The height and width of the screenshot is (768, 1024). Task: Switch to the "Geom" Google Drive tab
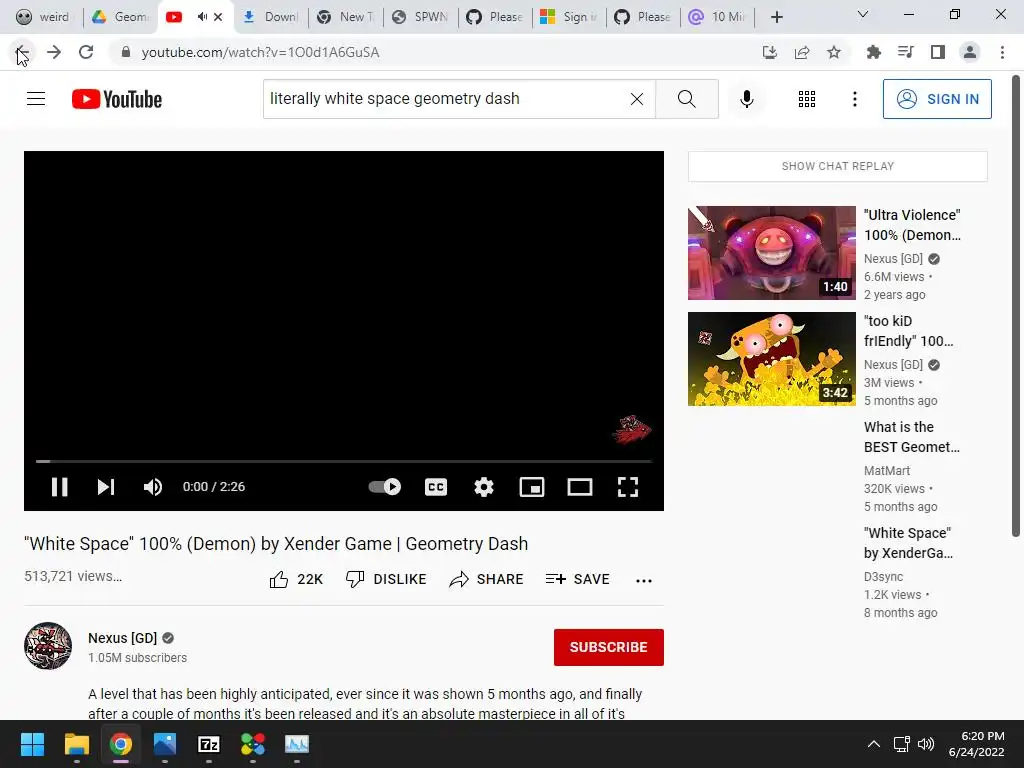click(x=121, y=17)
